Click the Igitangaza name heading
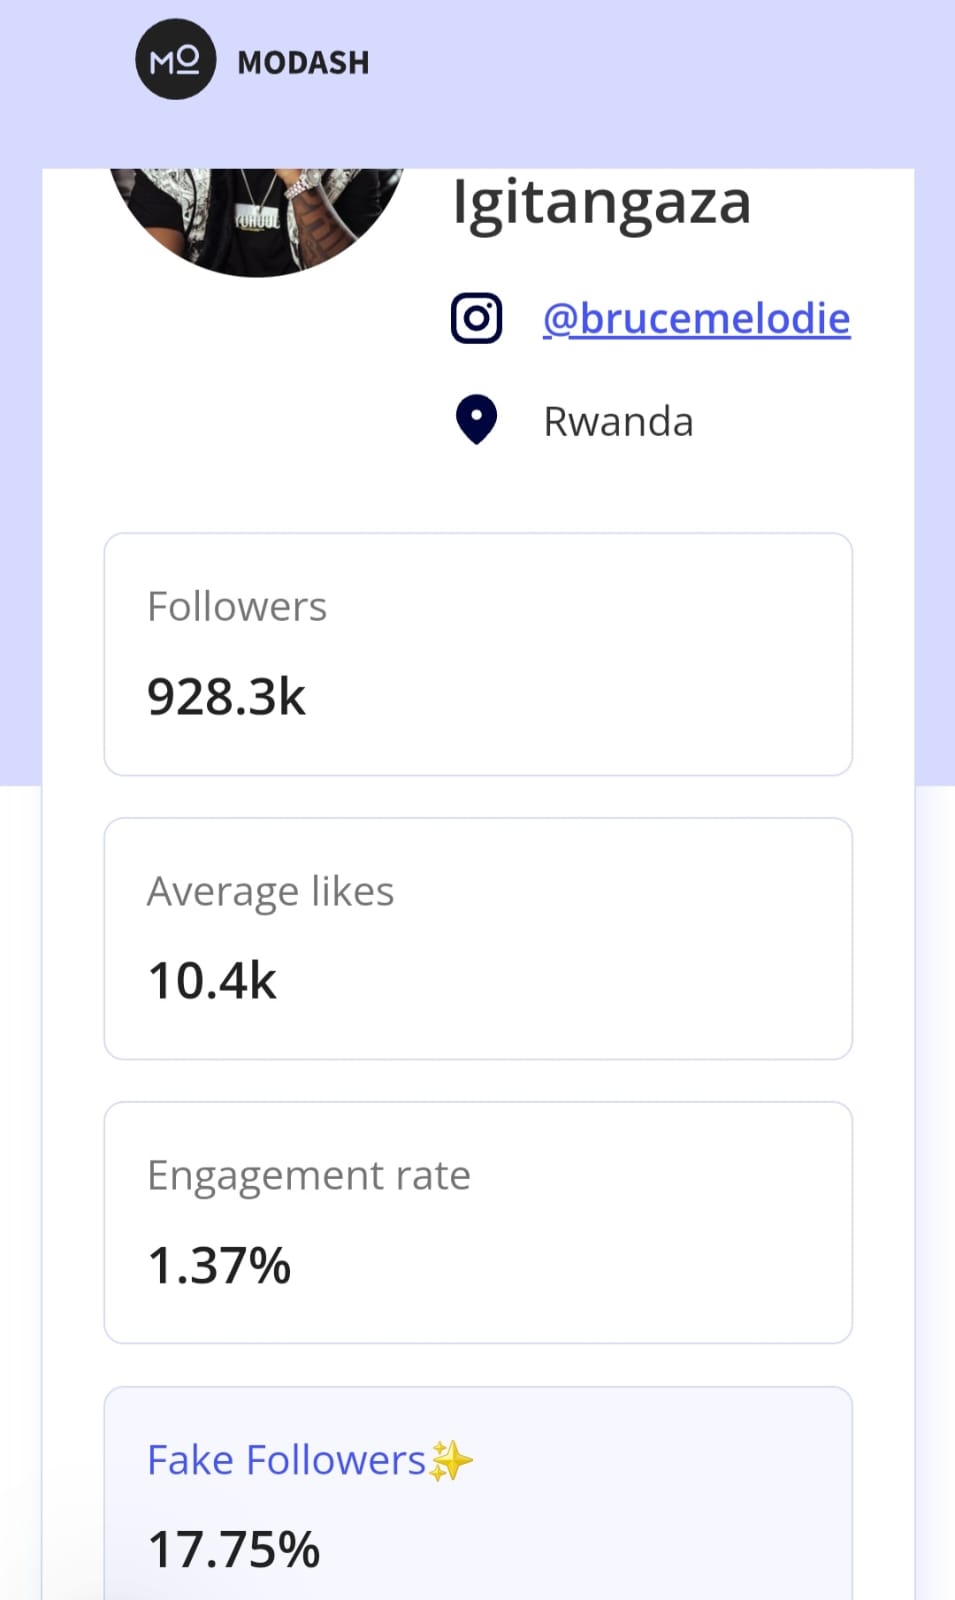Screen dimensions: 955x1600 point(601,203)
